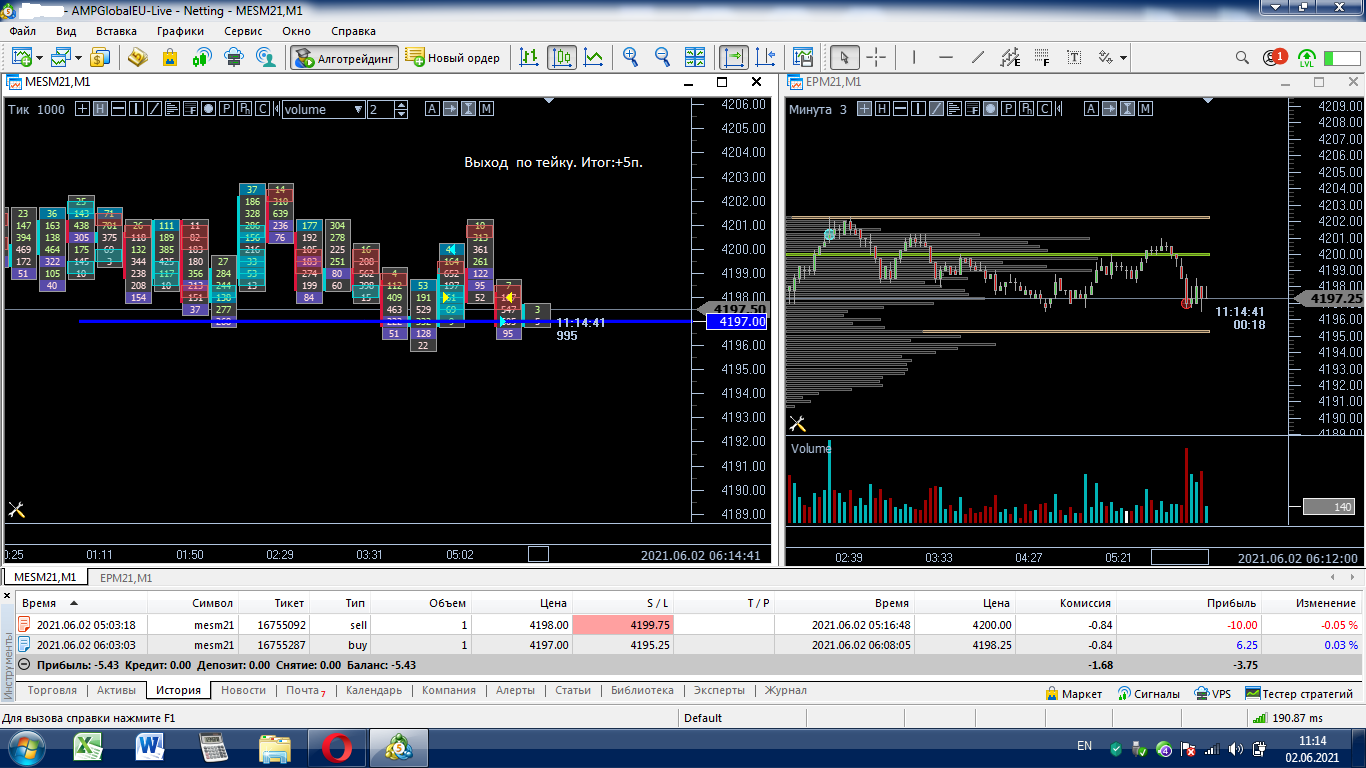Click the chart shift triangle on EPM21 chart

pyautogui.click(x=1209, y=100)
